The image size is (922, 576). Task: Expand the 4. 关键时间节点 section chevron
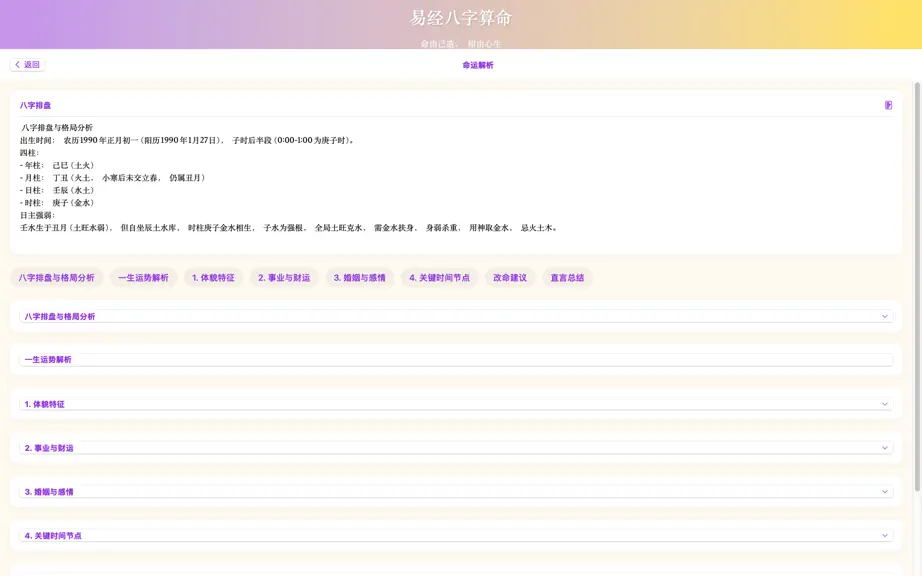(884, 535)
